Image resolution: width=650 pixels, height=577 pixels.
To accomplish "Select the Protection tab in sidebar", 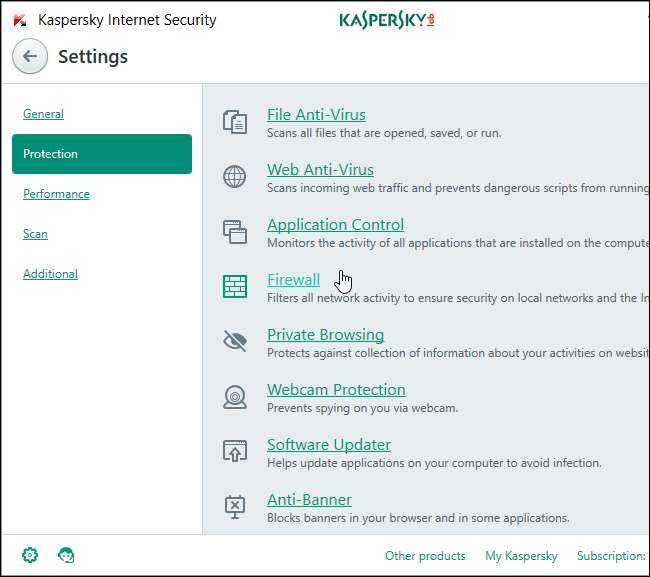I will (x=102, y=154).
